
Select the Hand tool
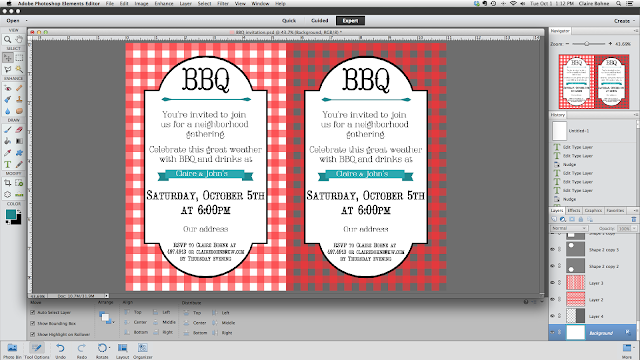[19, 40]
